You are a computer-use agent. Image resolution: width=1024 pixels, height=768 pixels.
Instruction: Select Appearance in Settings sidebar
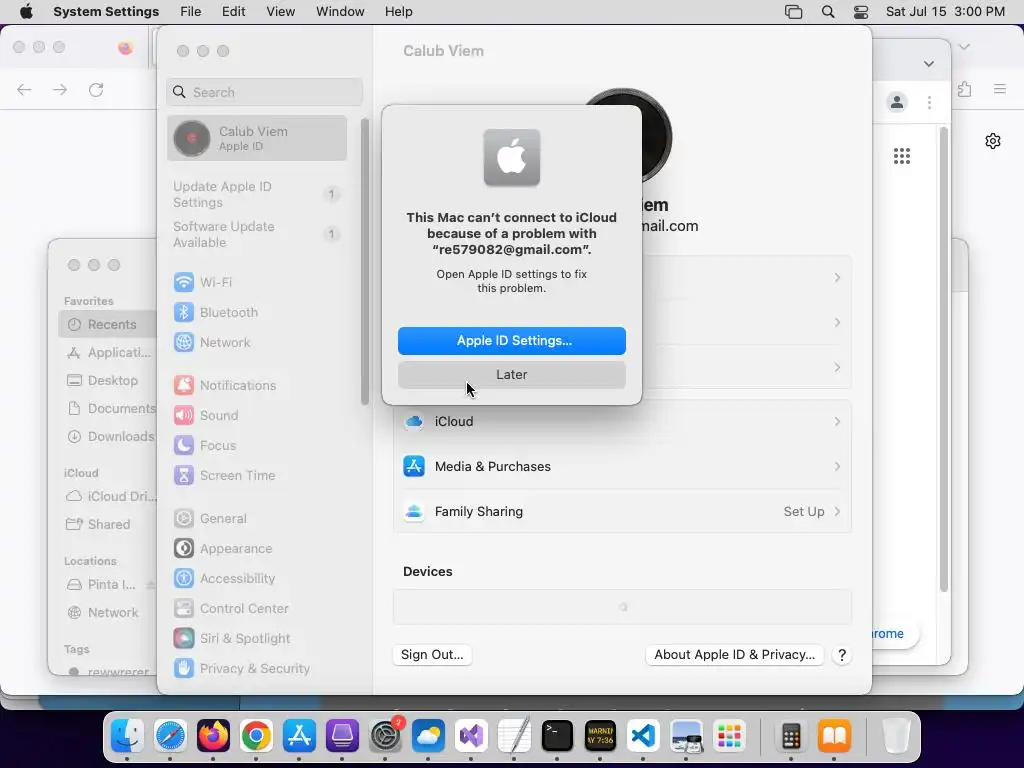pos(257,549)
